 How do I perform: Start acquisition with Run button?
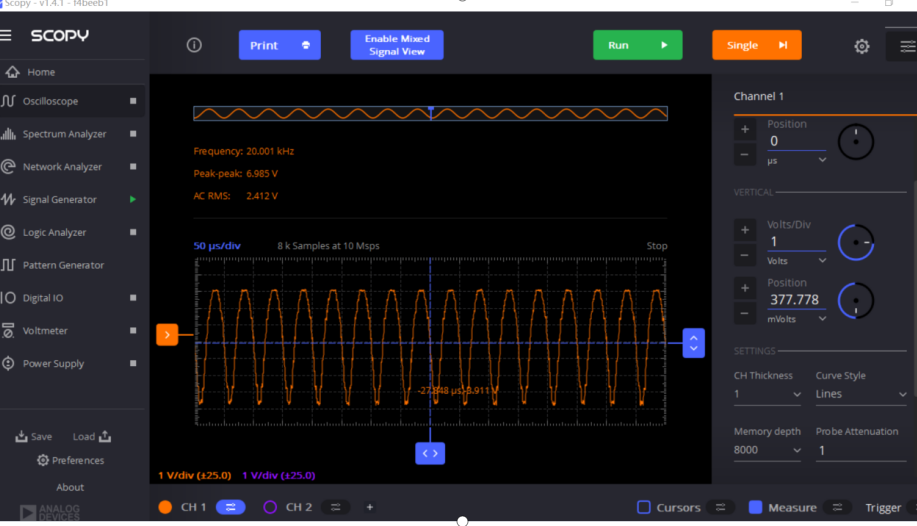click(x=637, y=45)
